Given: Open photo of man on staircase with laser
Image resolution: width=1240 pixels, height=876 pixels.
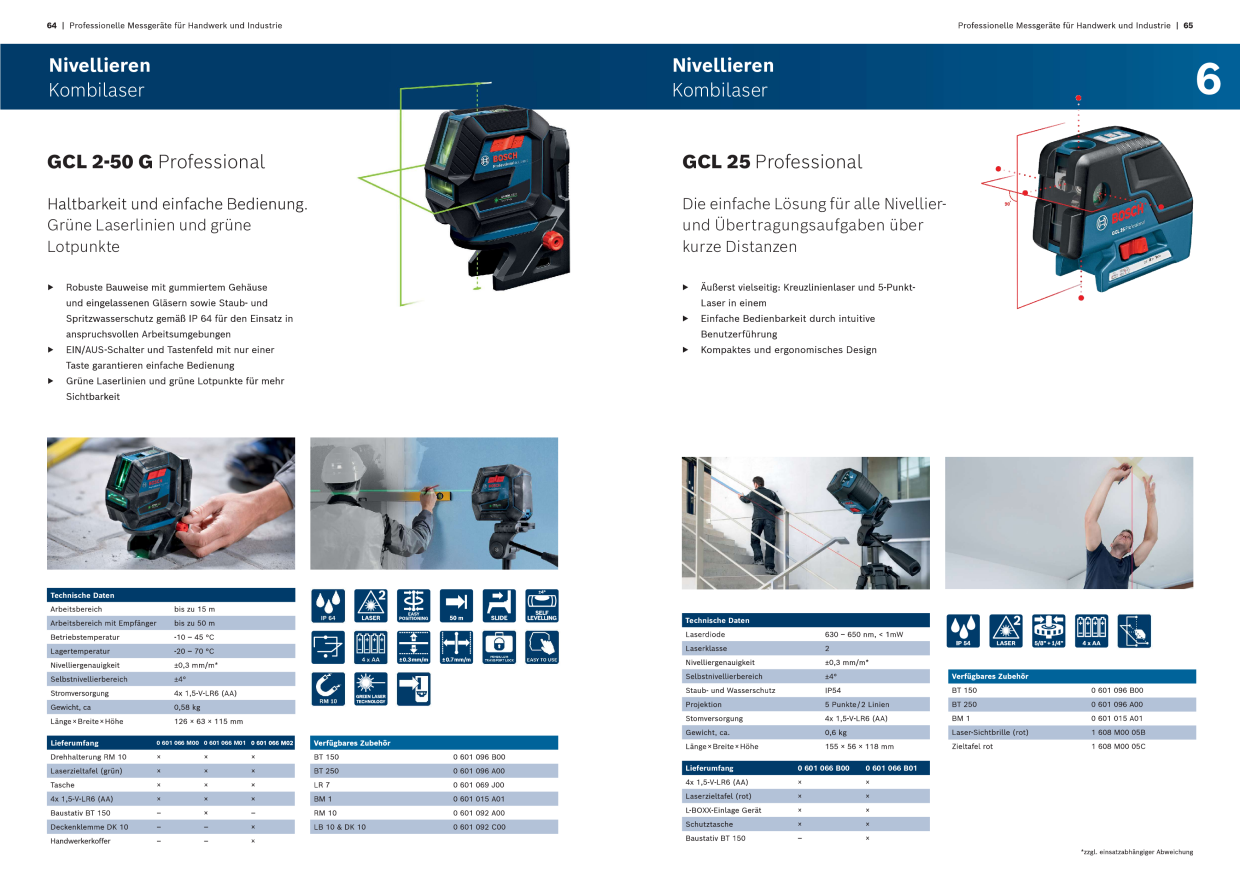Looking at the screenshot, I should 806,523.
